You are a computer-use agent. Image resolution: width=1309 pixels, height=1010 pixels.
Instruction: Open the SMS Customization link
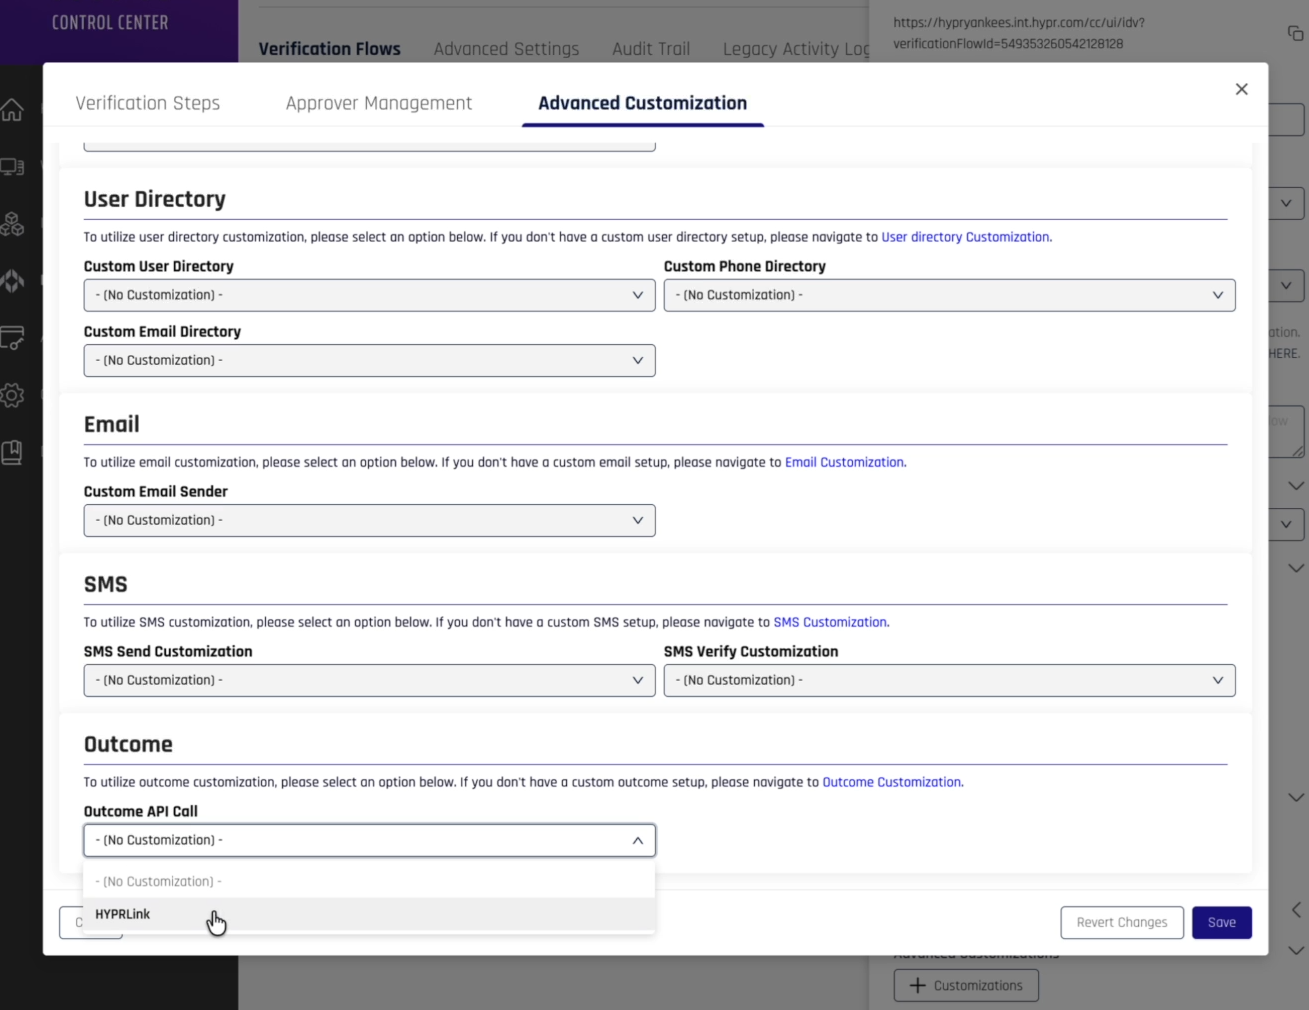click(x=830, y=622)
